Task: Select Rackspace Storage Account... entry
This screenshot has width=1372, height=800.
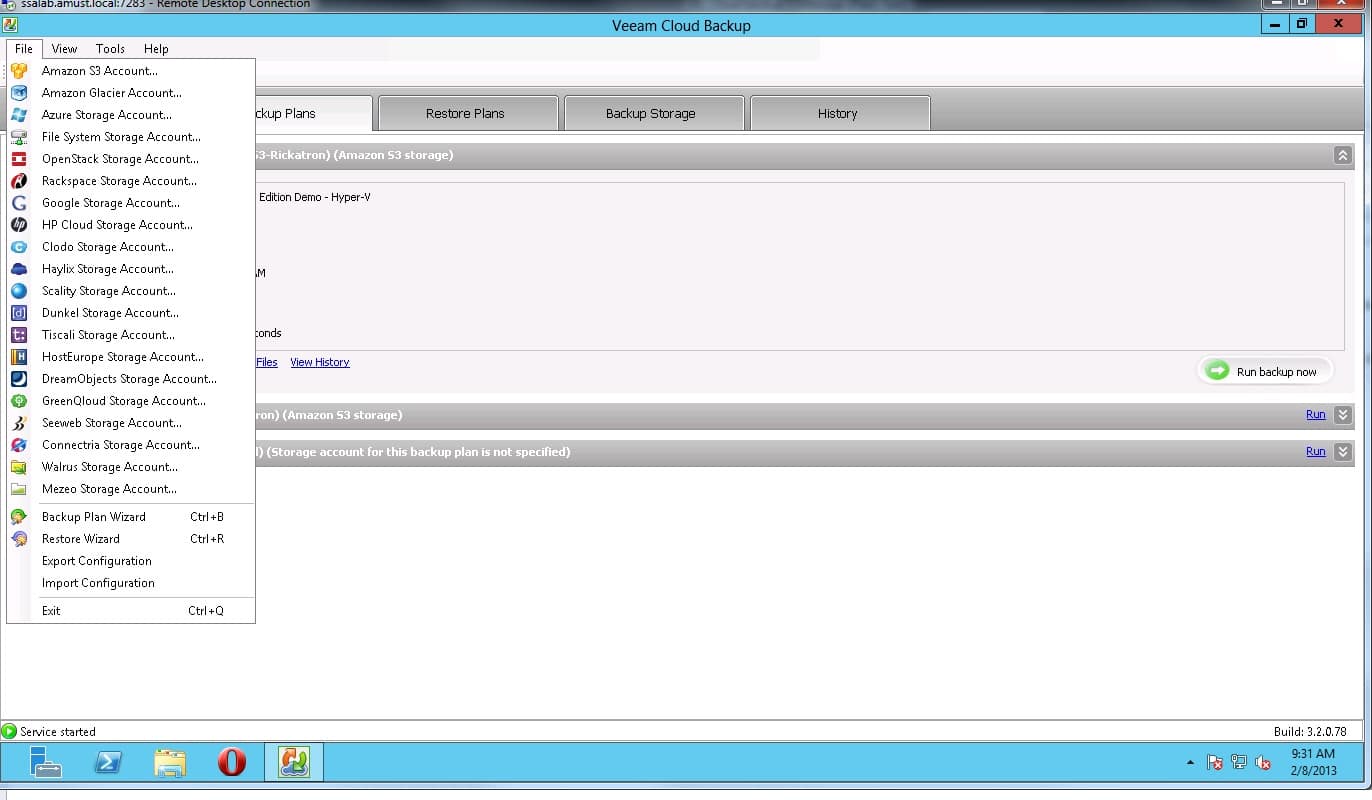Action: [x=131, y=181]
